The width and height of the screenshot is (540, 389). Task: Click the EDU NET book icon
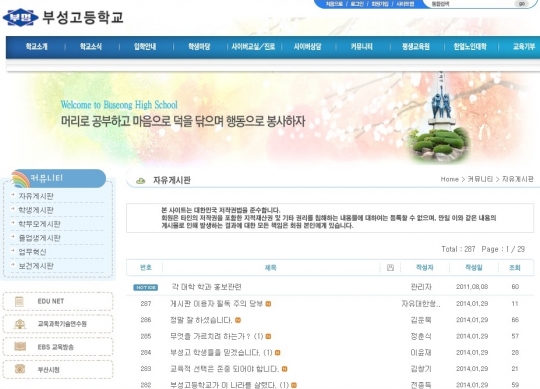click(x=19, y=302)
